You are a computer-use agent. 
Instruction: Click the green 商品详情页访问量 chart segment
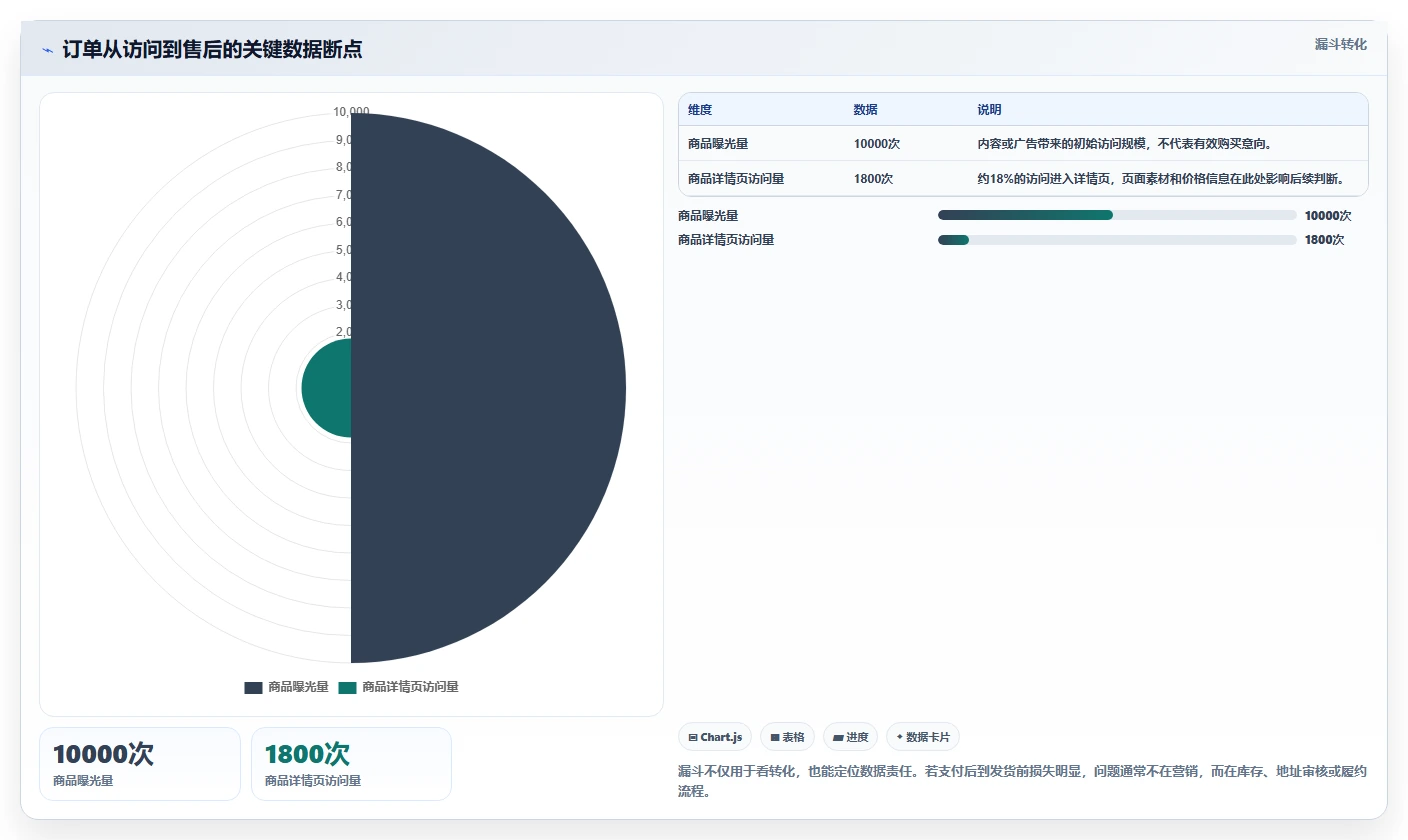[x=327, y=388]
